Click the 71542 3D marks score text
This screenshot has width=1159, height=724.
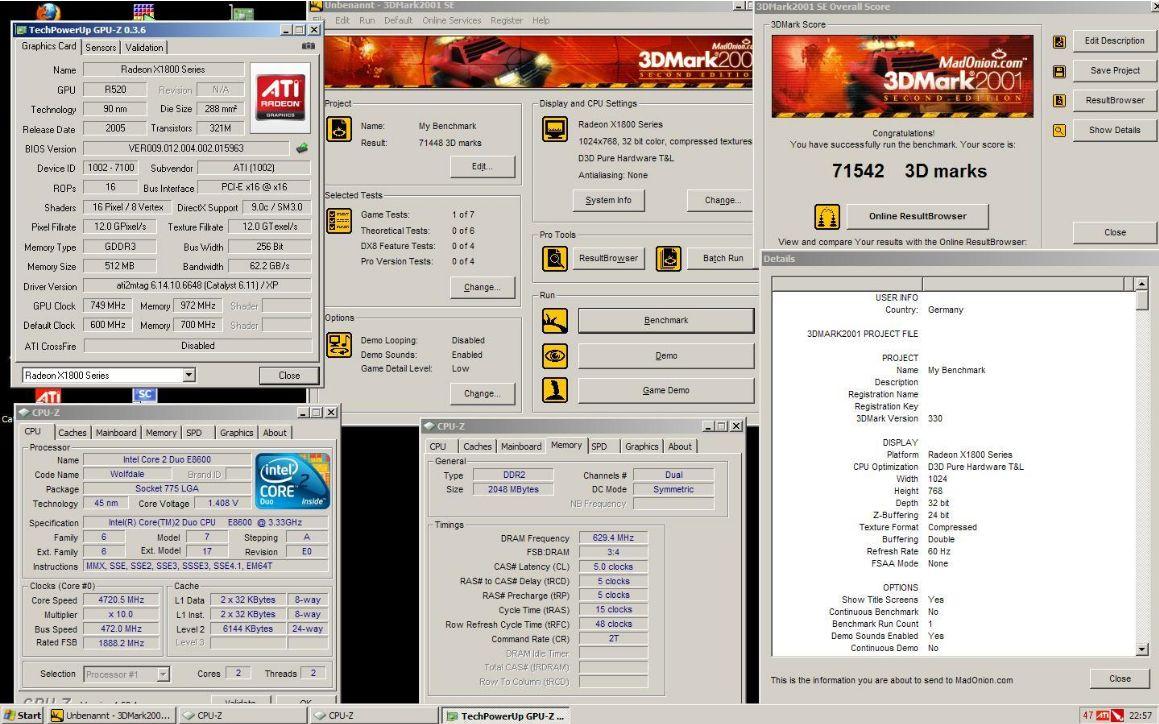click(x=909, y=171)
